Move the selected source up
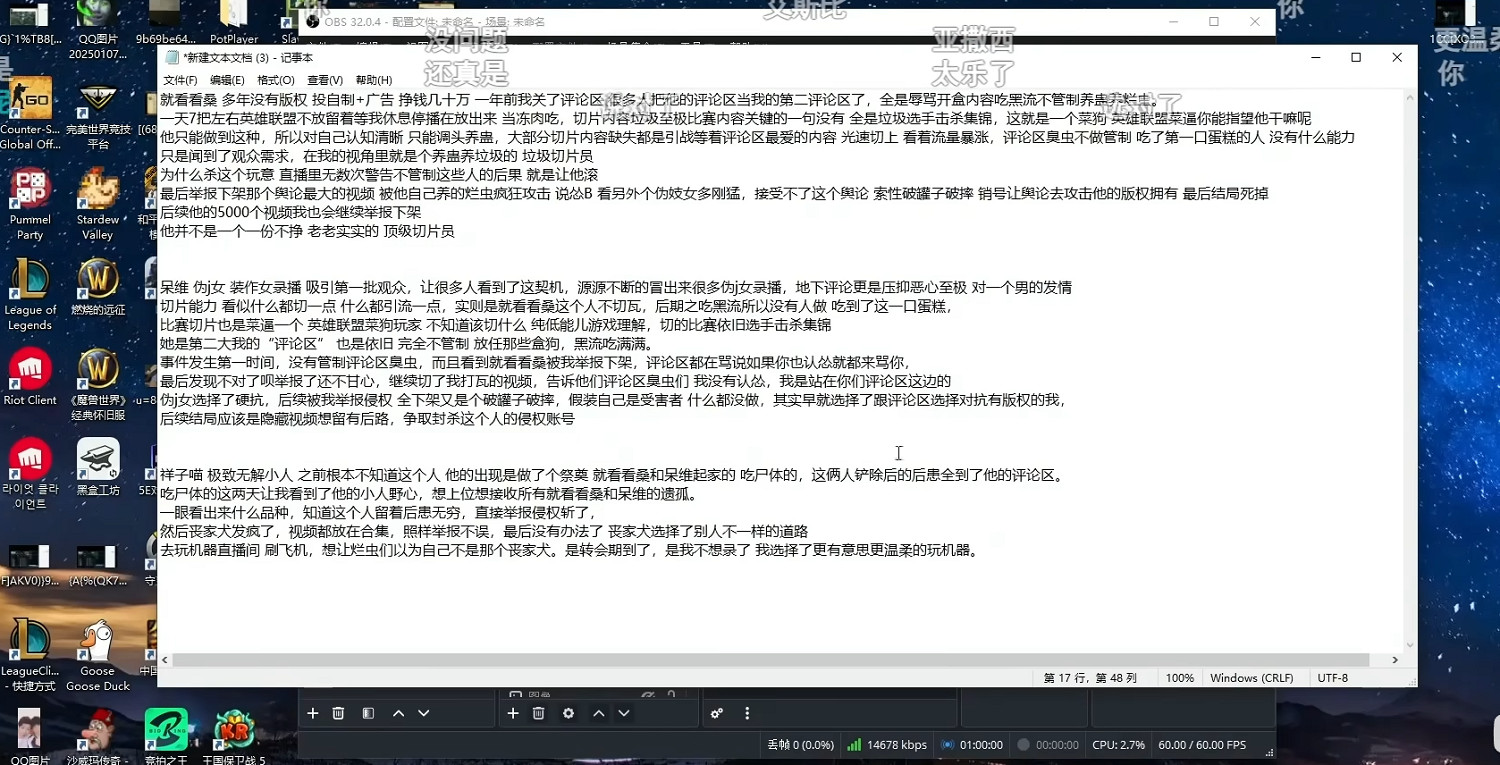Screen dimensions: 1500x765 [x=598, y=713]
